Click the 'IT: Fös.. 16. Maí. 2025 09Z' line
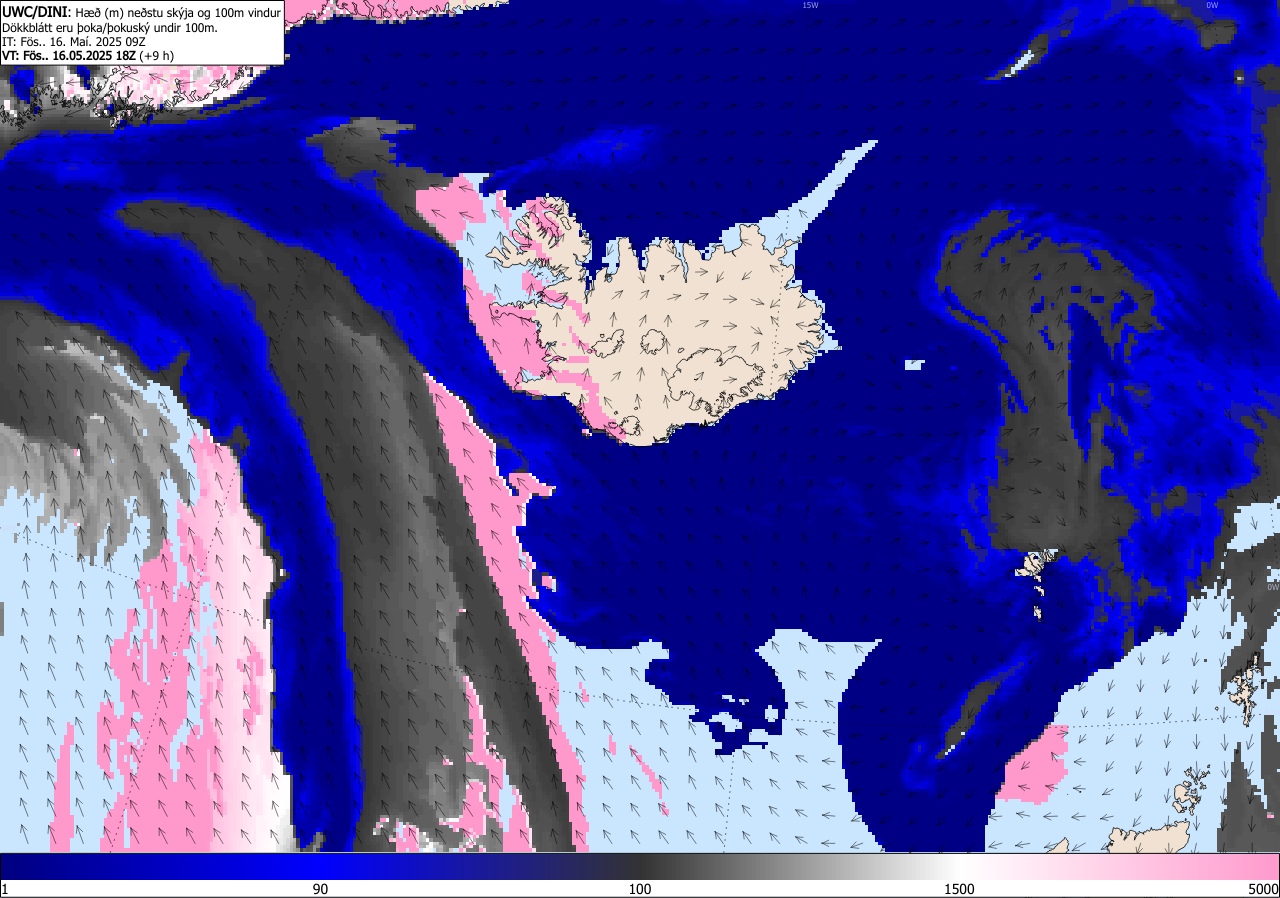1280x898 pixels. 76,42
